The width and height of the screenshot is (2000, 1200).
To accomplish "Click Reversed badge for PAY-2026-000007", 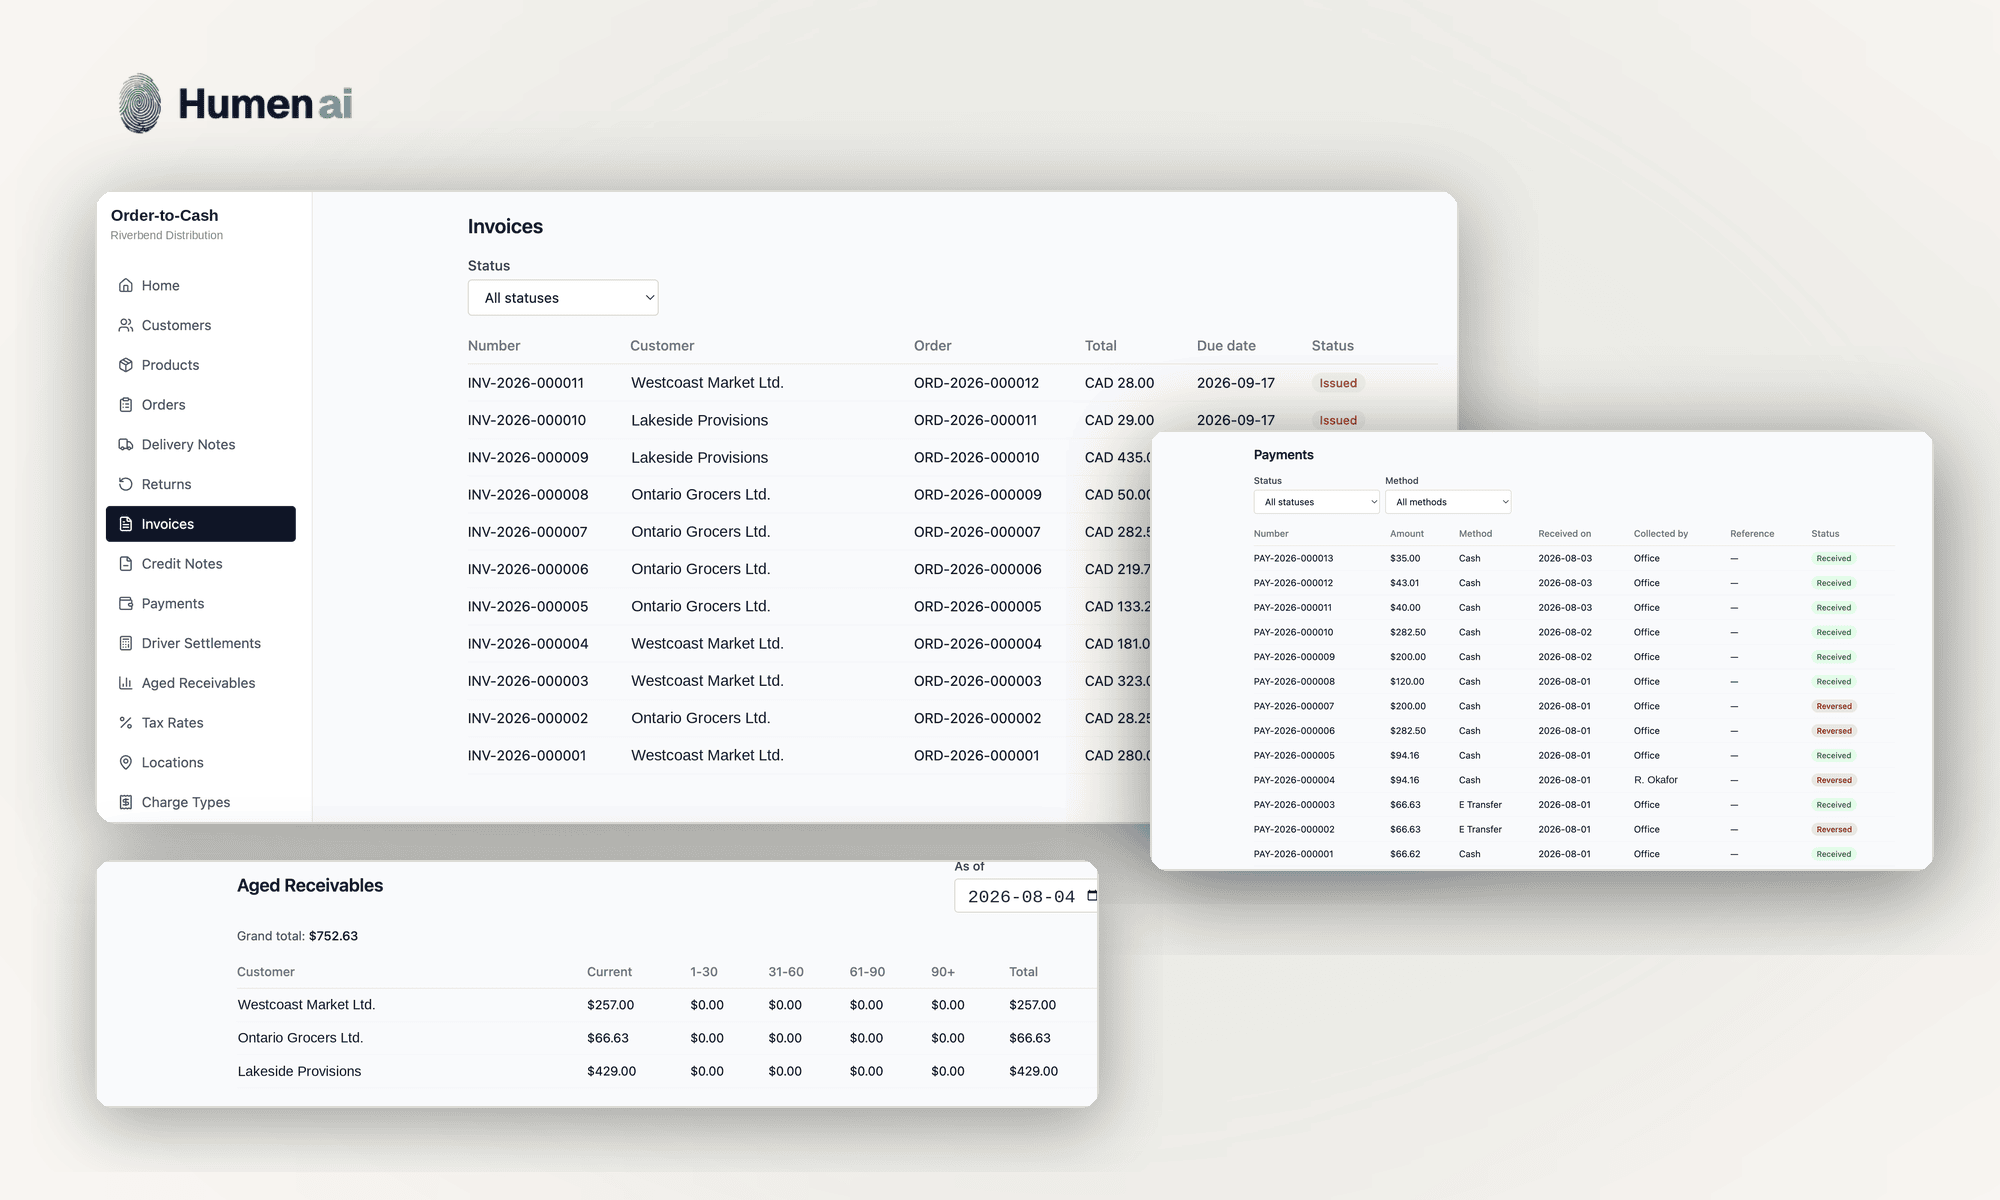I will point(1834,706).
